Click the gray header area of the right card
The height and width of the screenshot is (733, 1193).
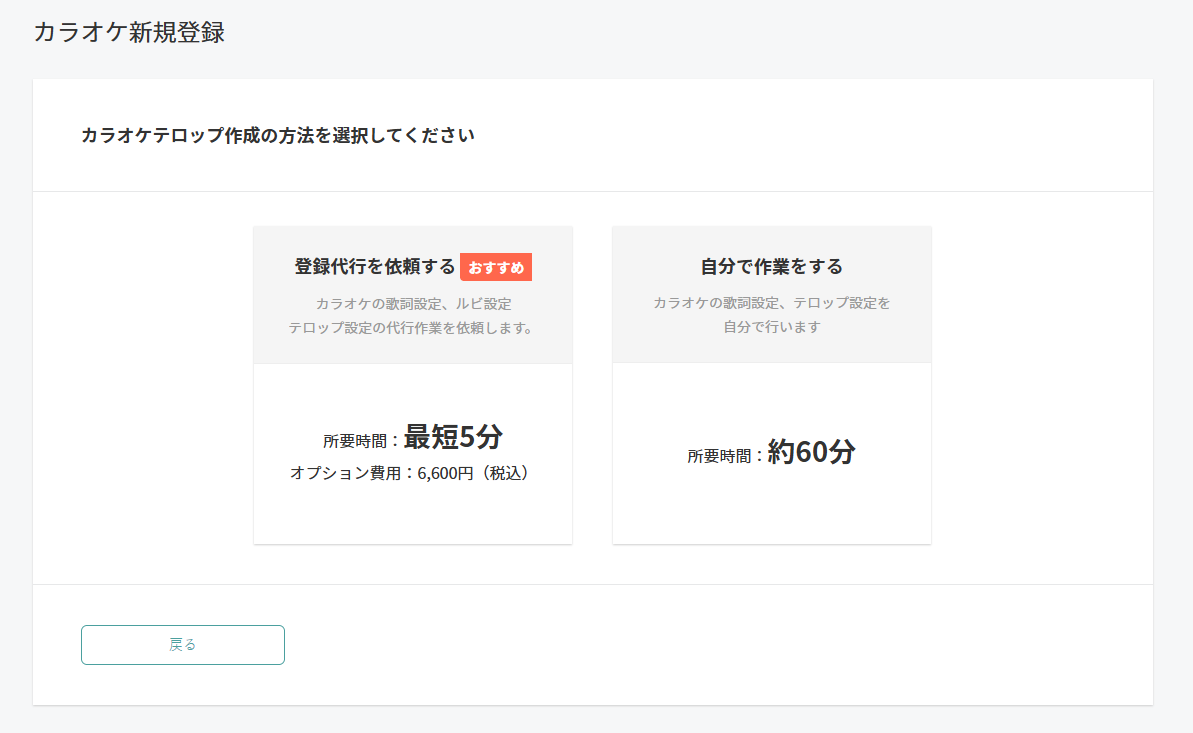tap(771, 294)
